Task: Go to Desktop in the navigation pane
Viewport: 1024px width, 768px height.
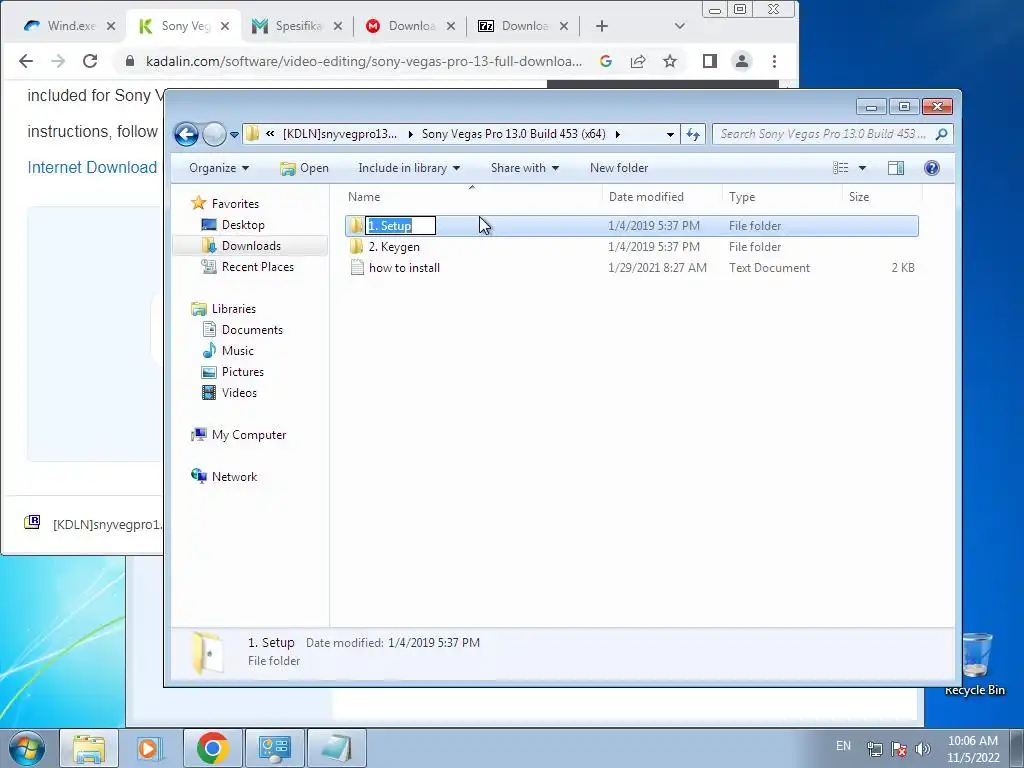Action: click(243, 225)
